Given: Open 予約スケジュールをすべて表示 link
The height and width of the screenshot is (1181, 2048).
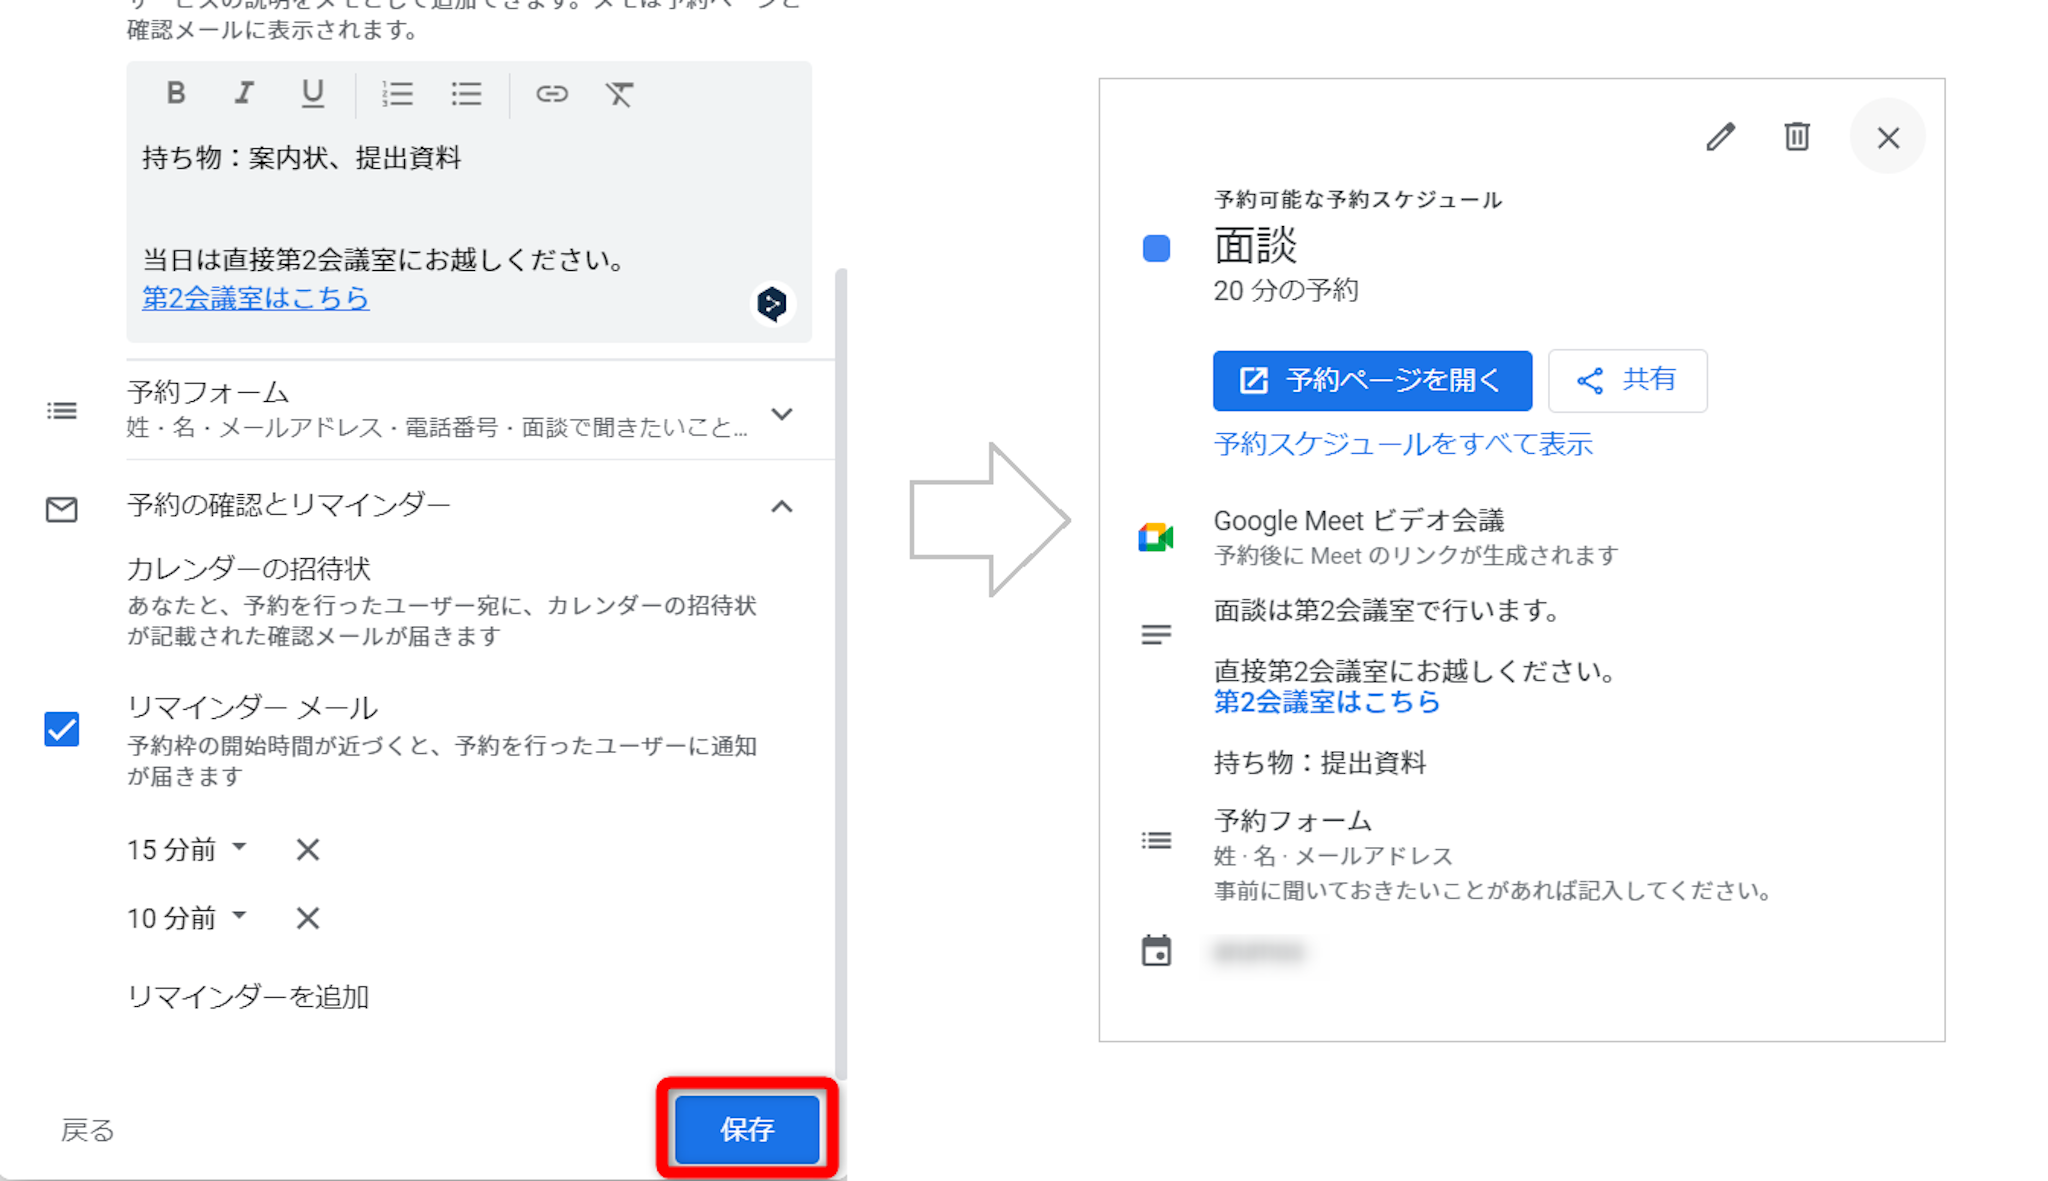Looking at the screenshot, I should [x=1402, y=444].
